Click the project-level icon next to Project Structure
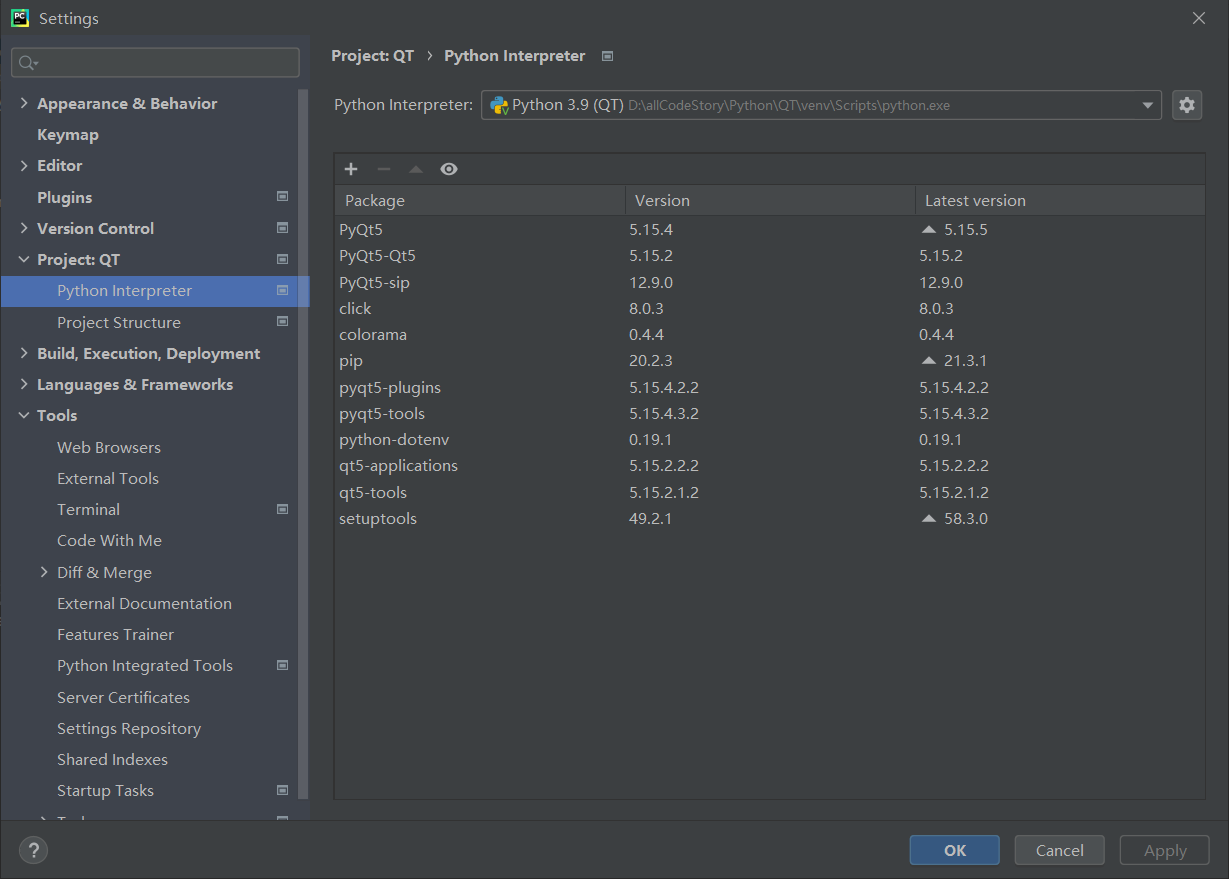Image resolution: width=1229 pixels, height=879 pixels. [282, 322]
